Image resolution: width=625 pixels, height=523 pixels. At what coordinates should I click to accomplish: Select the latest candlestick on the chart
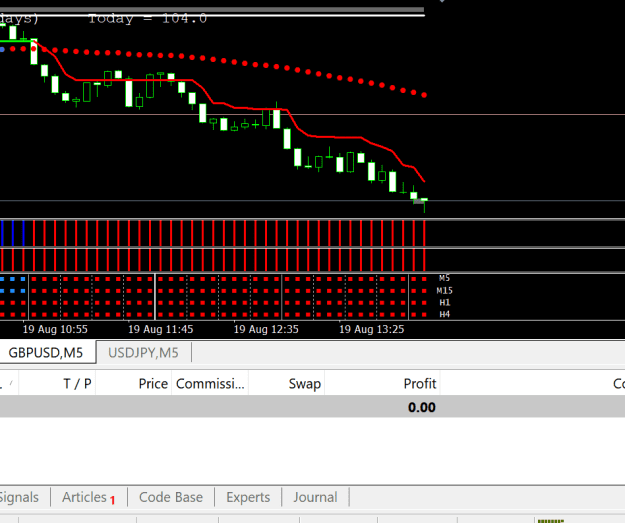425,204
